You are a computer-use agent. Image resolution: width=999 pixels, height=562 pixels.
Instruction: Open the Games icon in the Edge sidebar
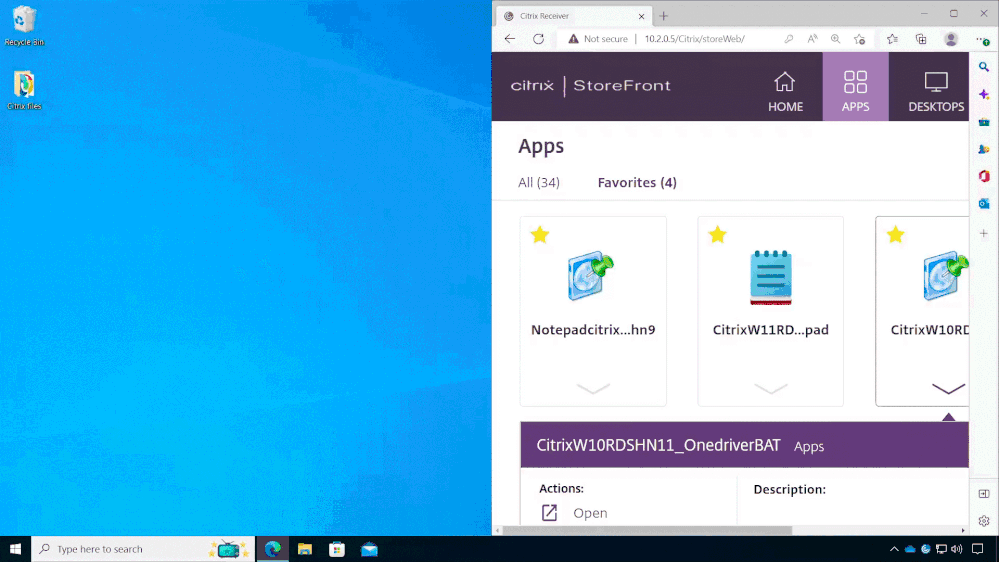pos(984,149)
